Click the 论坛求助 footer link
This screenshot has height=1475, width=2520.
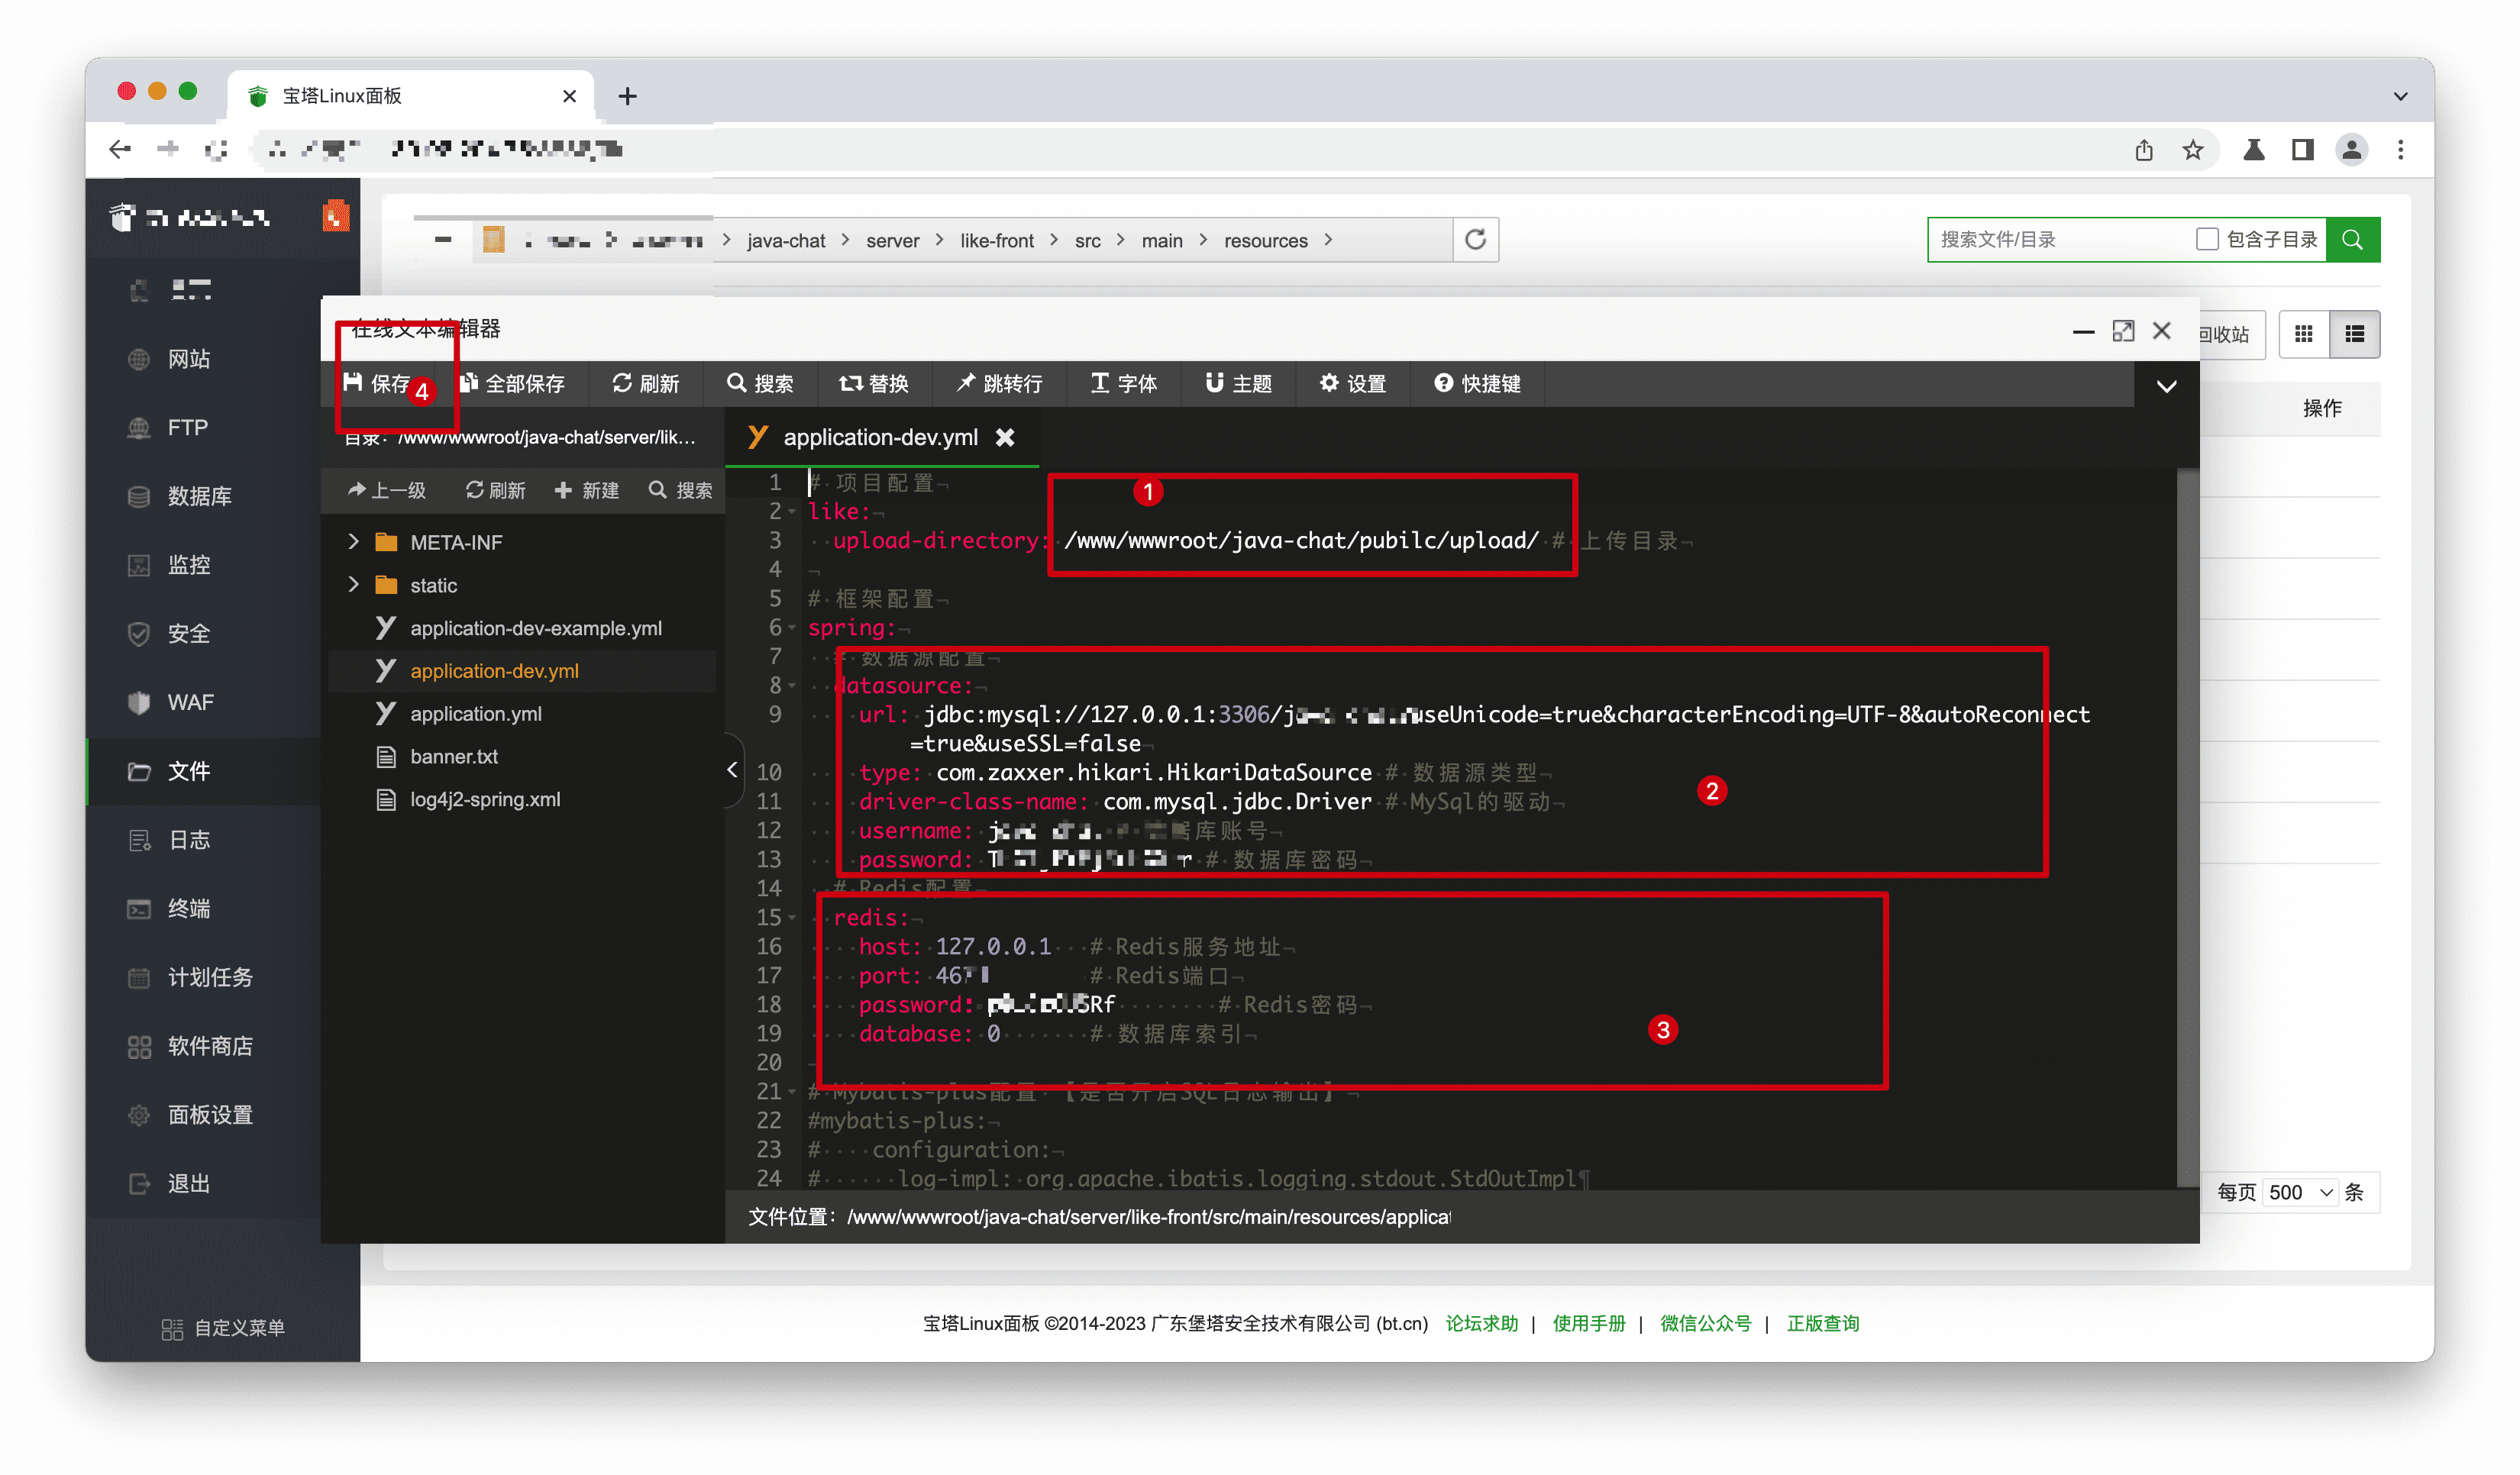click(x=1482, y=1323)
